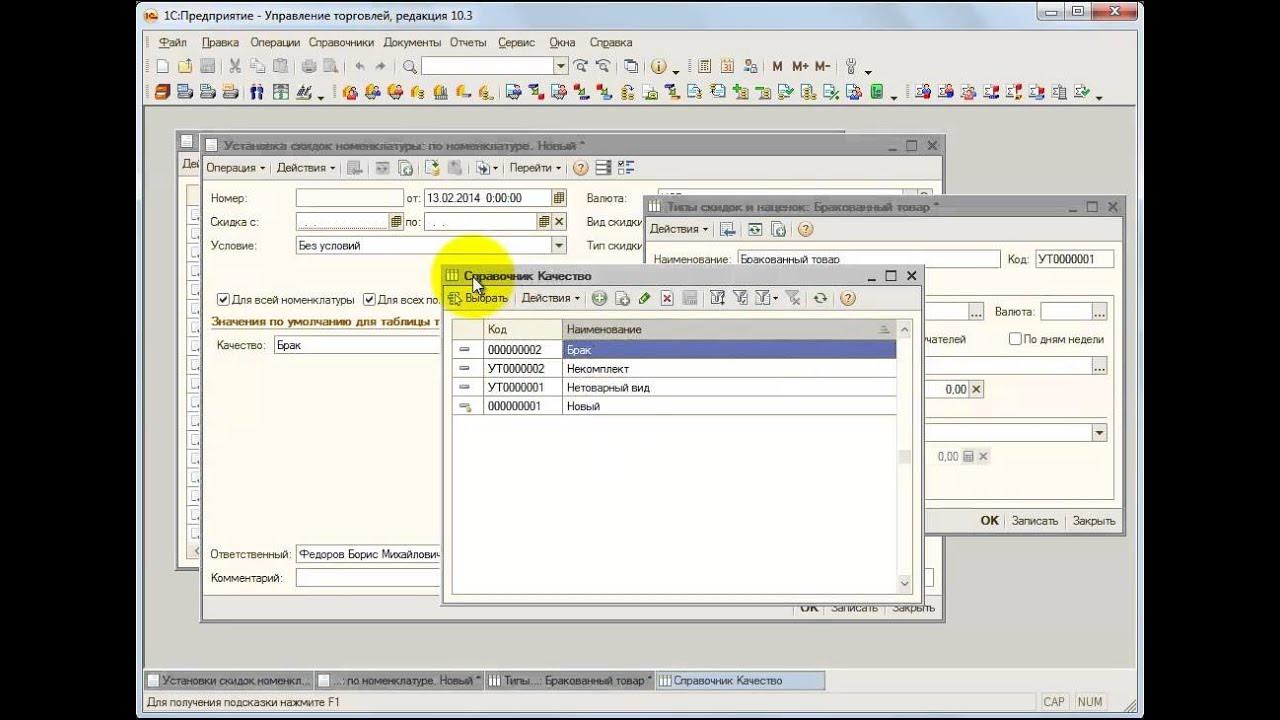This screenshot has height=720, width=1280.
Task: Open Действия dropdown in Типы скидок window
Action: point(679,229)
